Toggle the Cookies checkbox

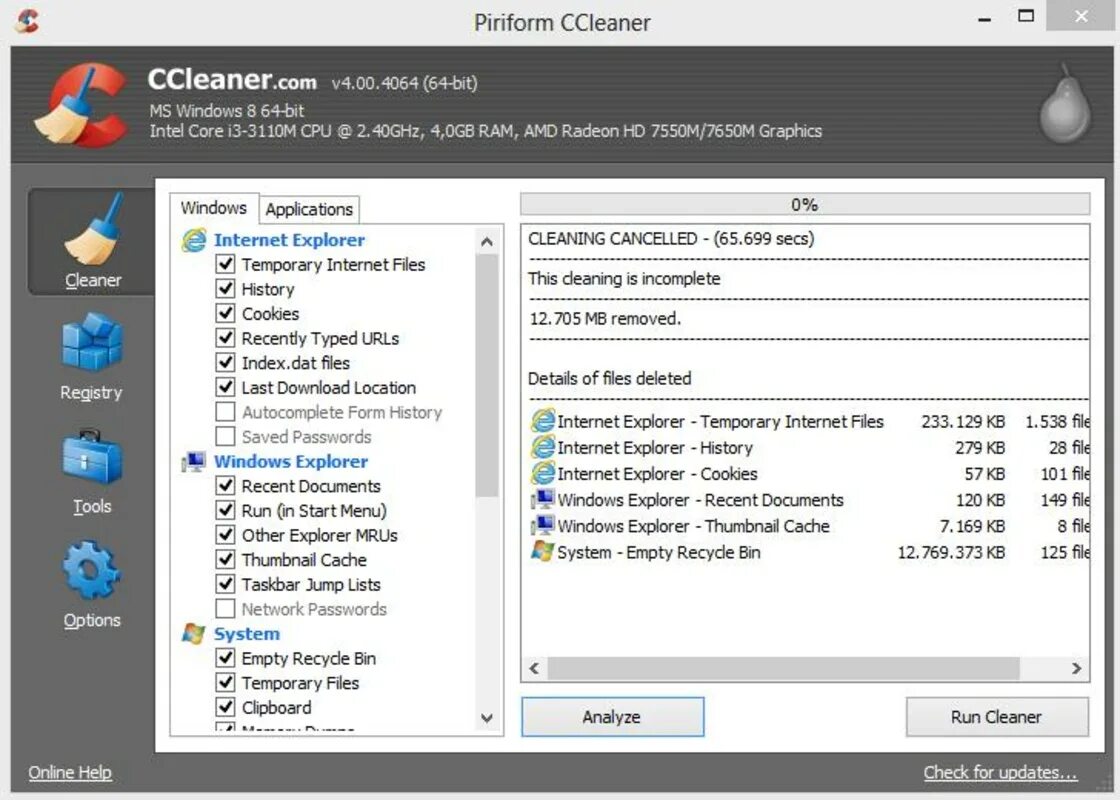click(225, 313)
